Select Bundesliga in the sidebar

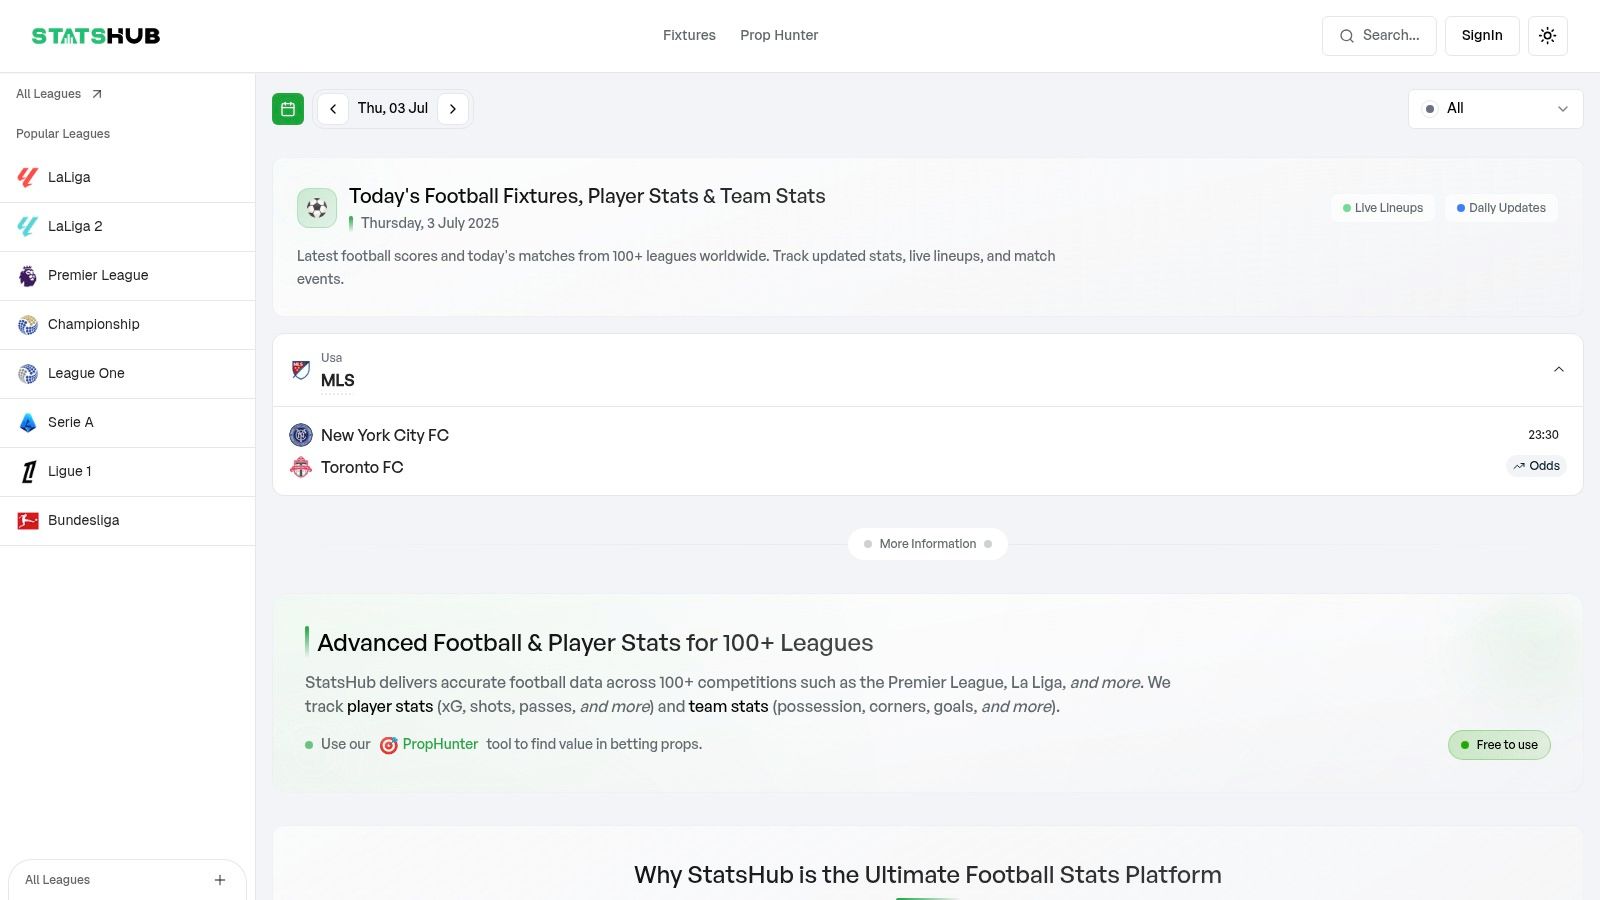(x=128, y=521)
